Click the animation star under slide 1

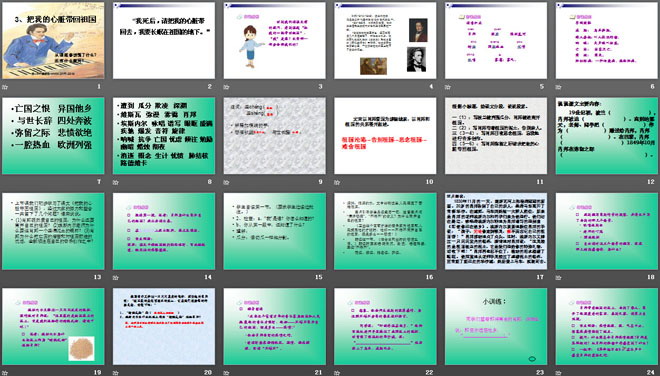(x=5, y=87)
